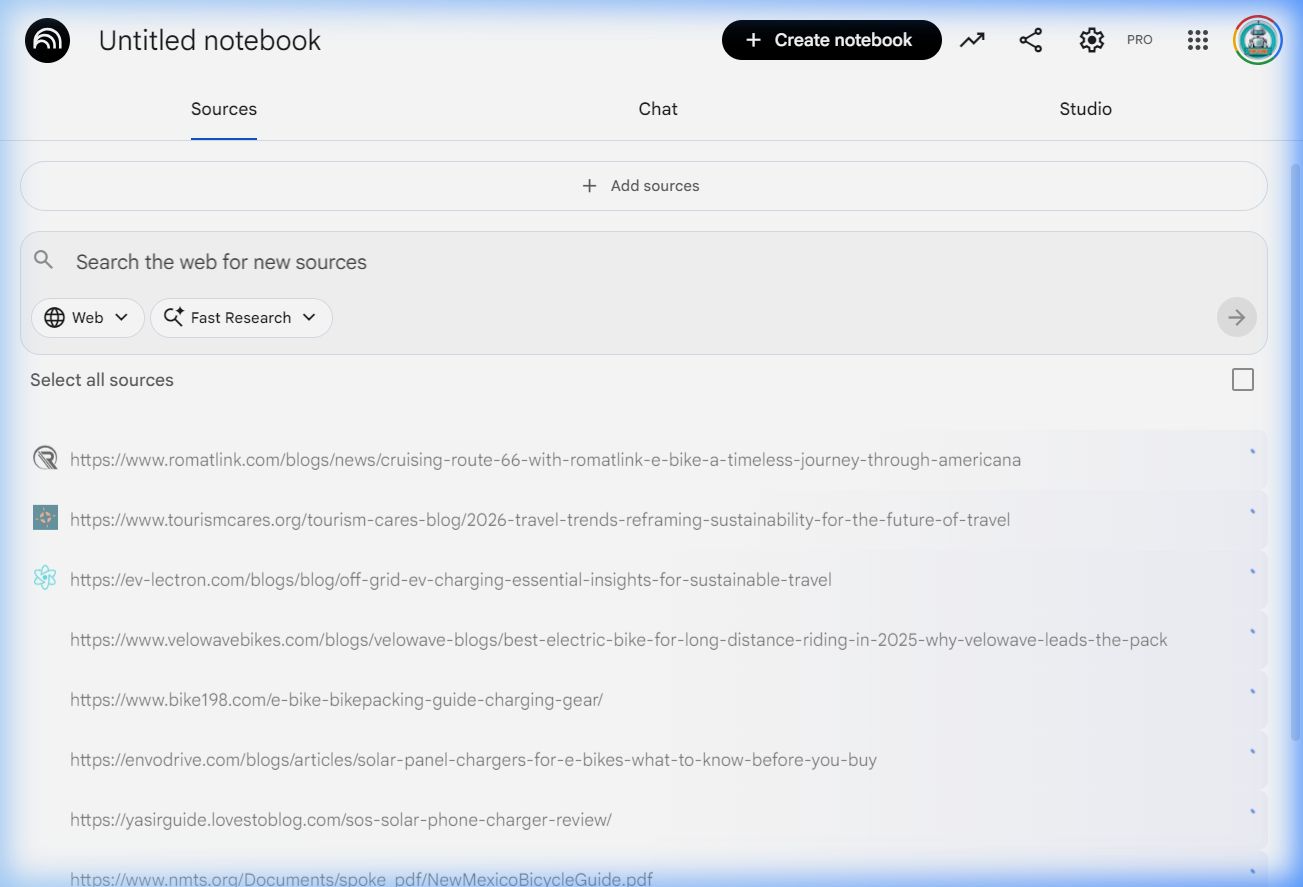This screenshot has width=1303, height=887.
Task: Click the NotebookLM logo icon
Action: (47, 41)
